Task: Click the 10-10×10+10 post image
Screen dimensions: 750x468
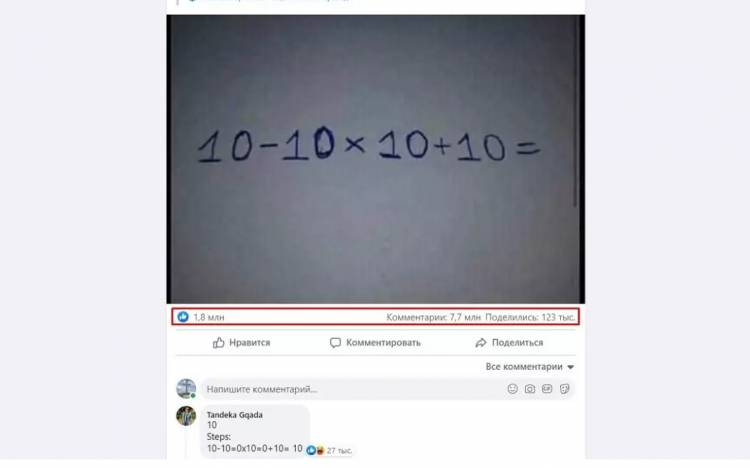Action: coord(375,159)
